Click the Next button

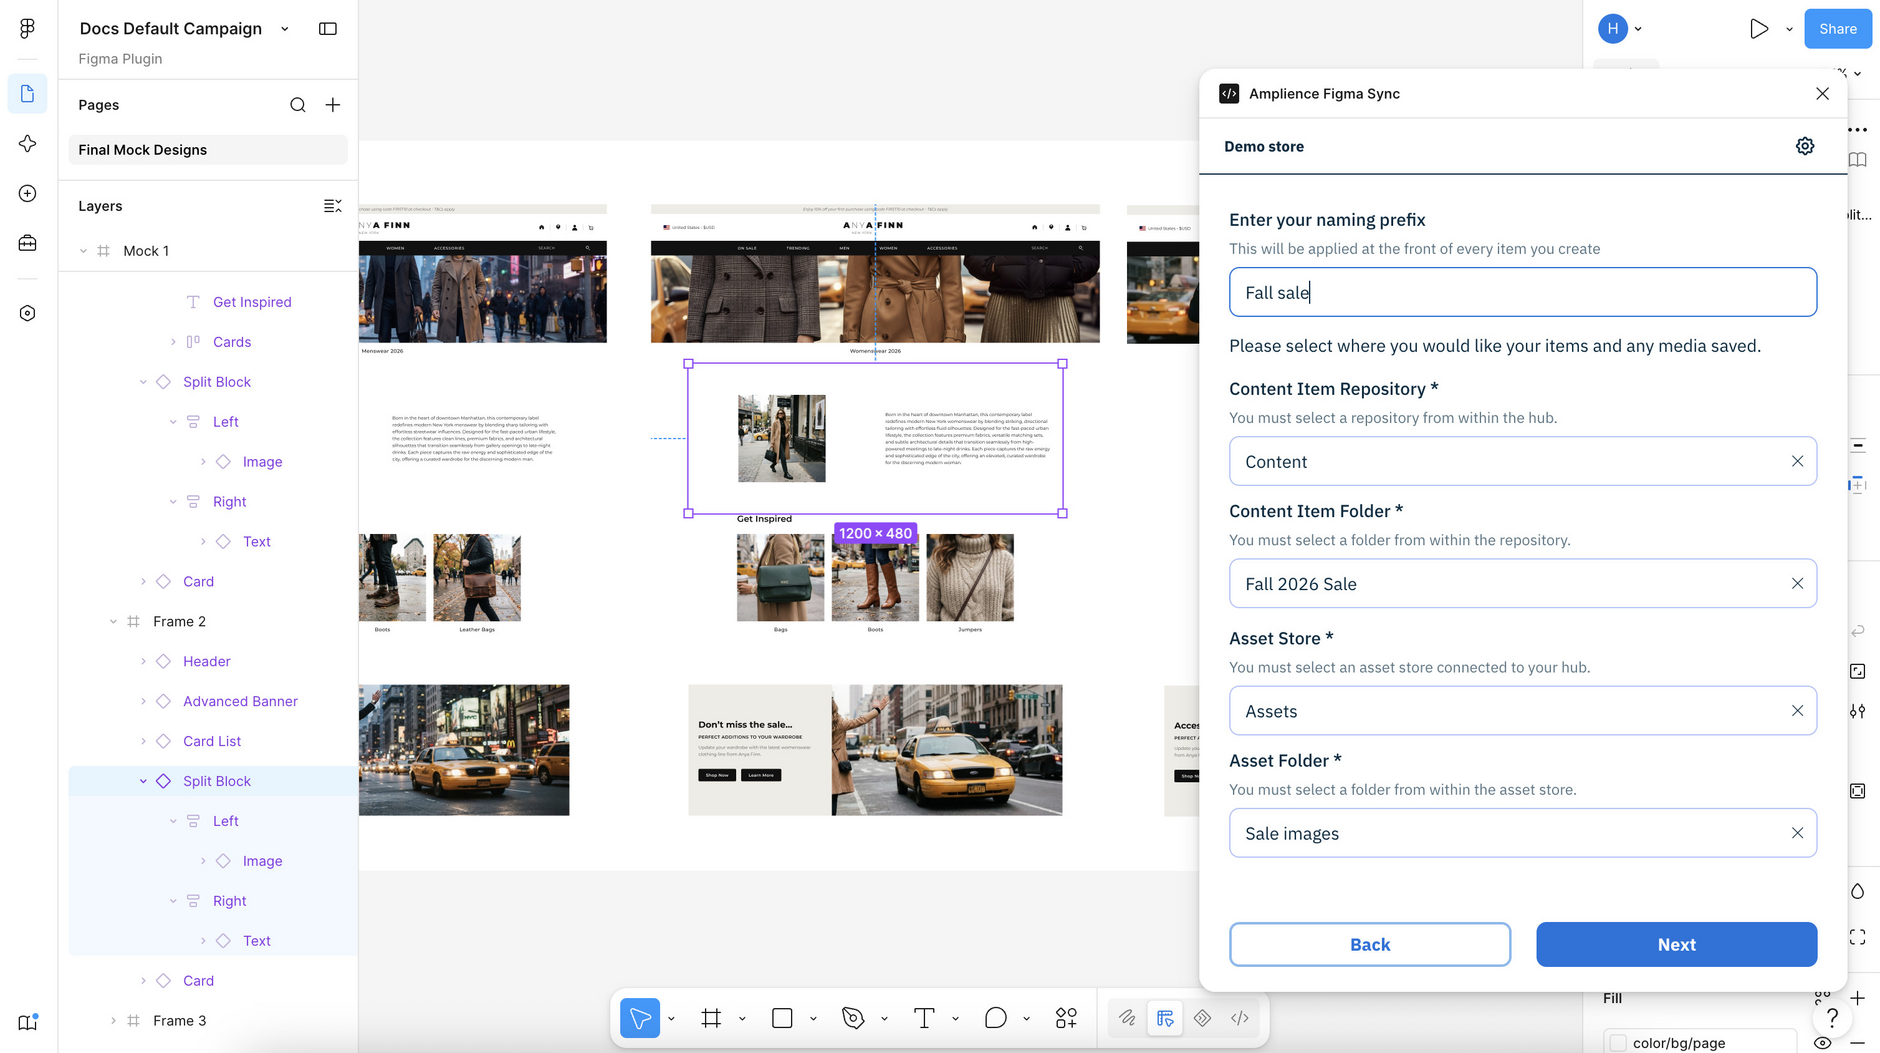1676,945
